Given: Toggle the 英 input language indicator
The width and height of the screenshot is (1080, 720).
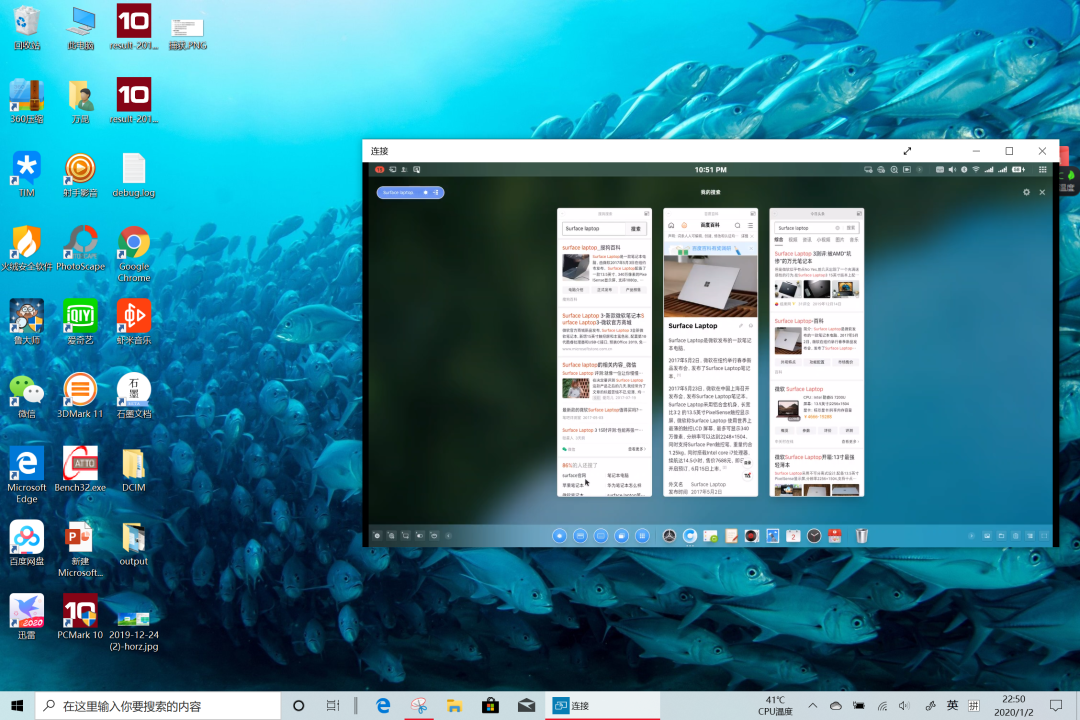Looking at the screenshot, I should click(x=952, y=705).
